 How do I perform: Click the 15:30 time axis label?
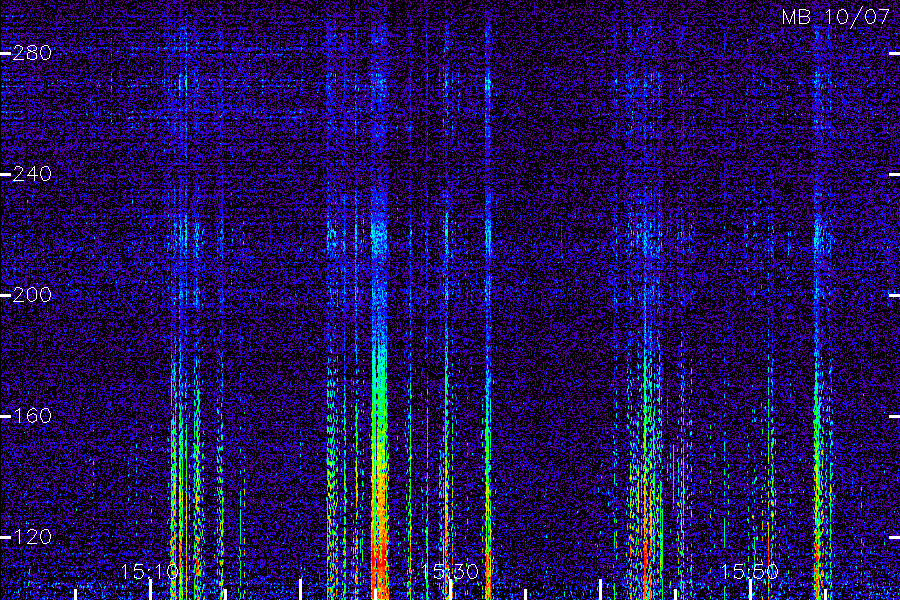click(450, 572)
